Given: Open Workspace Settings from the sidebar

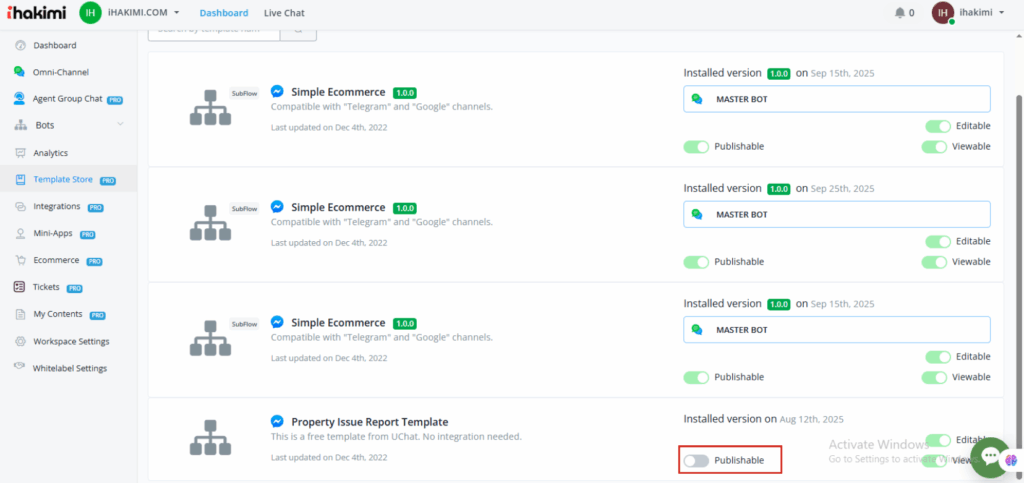Looking at the screenshot, I should pyautogui.click(x=71, y=341).
